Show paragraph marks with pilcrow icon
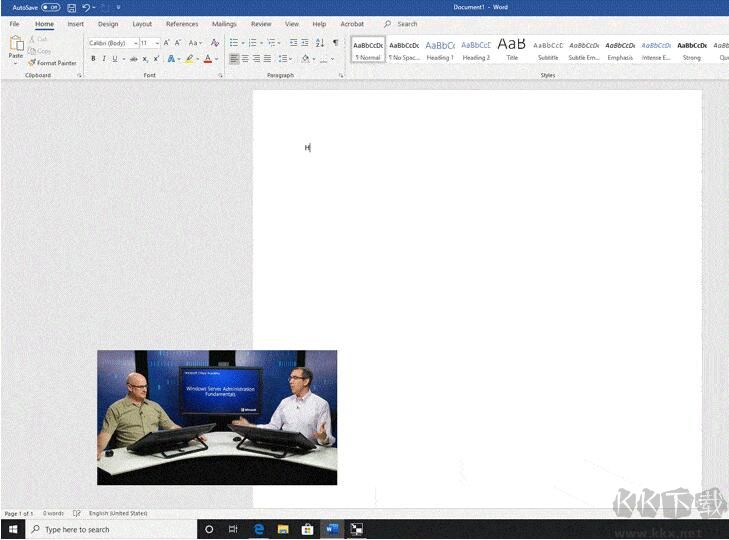 coord(335,43)
